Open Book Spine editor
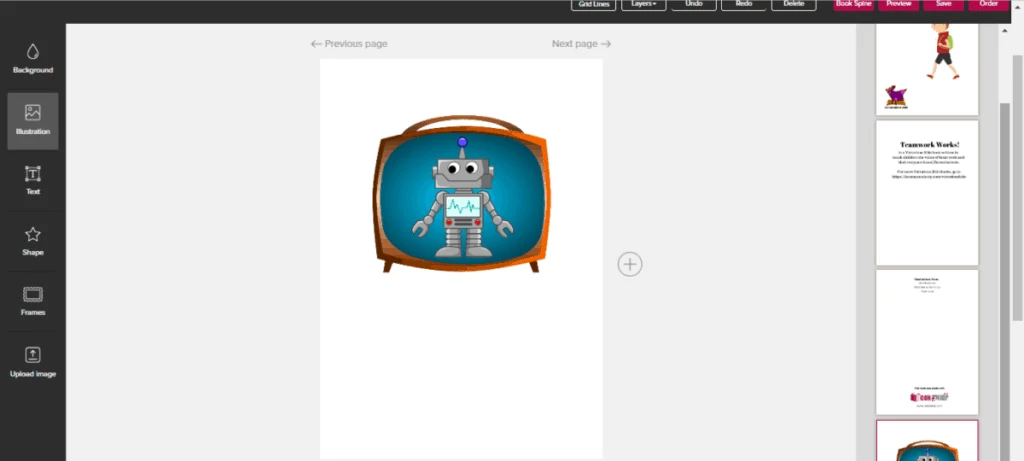 (x=854, y=5)
